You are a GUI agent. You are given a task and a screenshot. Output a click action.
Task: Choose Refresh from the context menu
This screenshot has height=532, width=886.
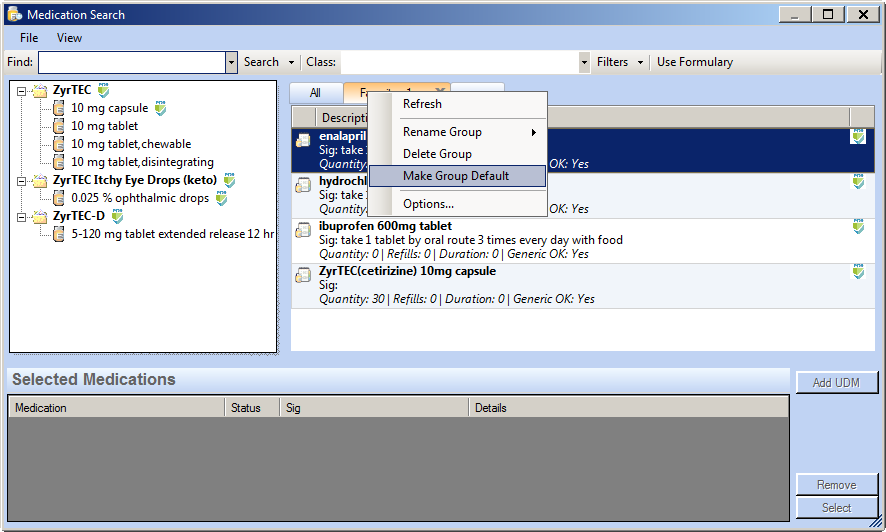click(x=457, y=104)
